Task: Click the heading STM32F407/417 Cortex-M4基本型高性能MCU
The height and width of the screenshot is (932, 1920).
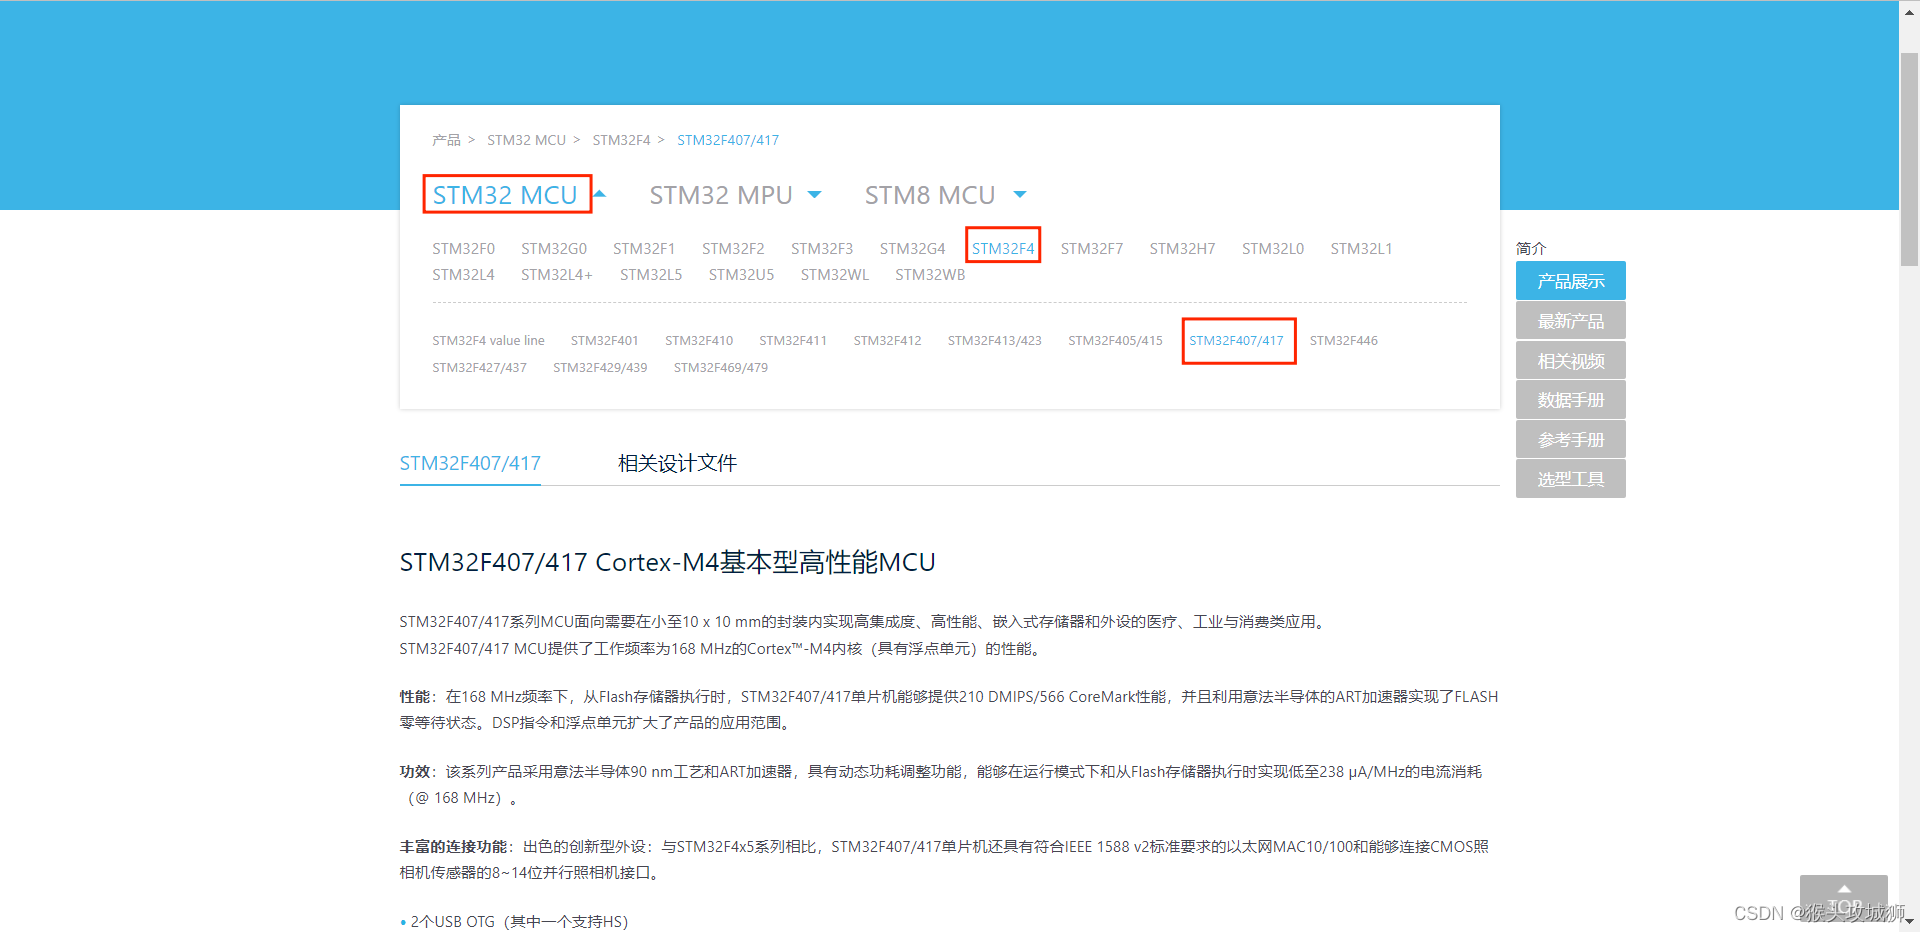Action: pos(667,562)
